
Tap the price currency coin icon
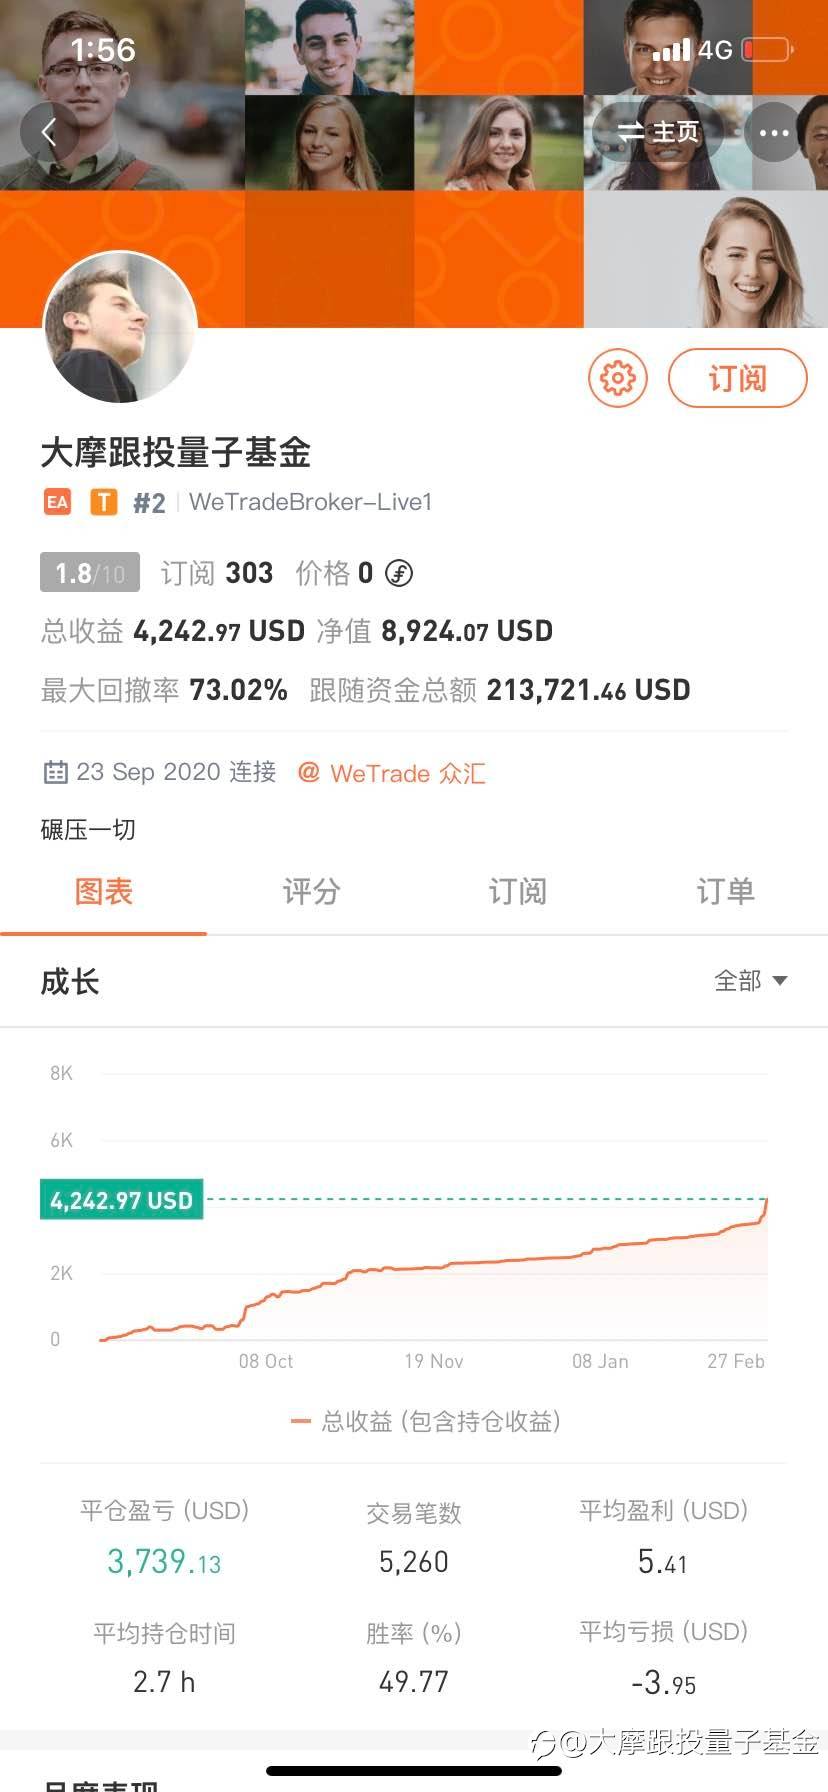coord(399,573)
